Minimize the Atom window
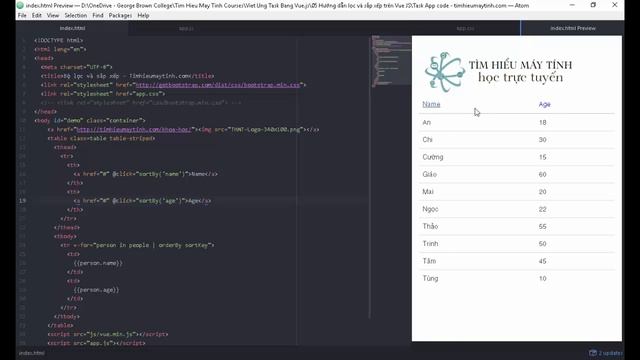This screenshot has width=640, height=360. click(572, 5)
